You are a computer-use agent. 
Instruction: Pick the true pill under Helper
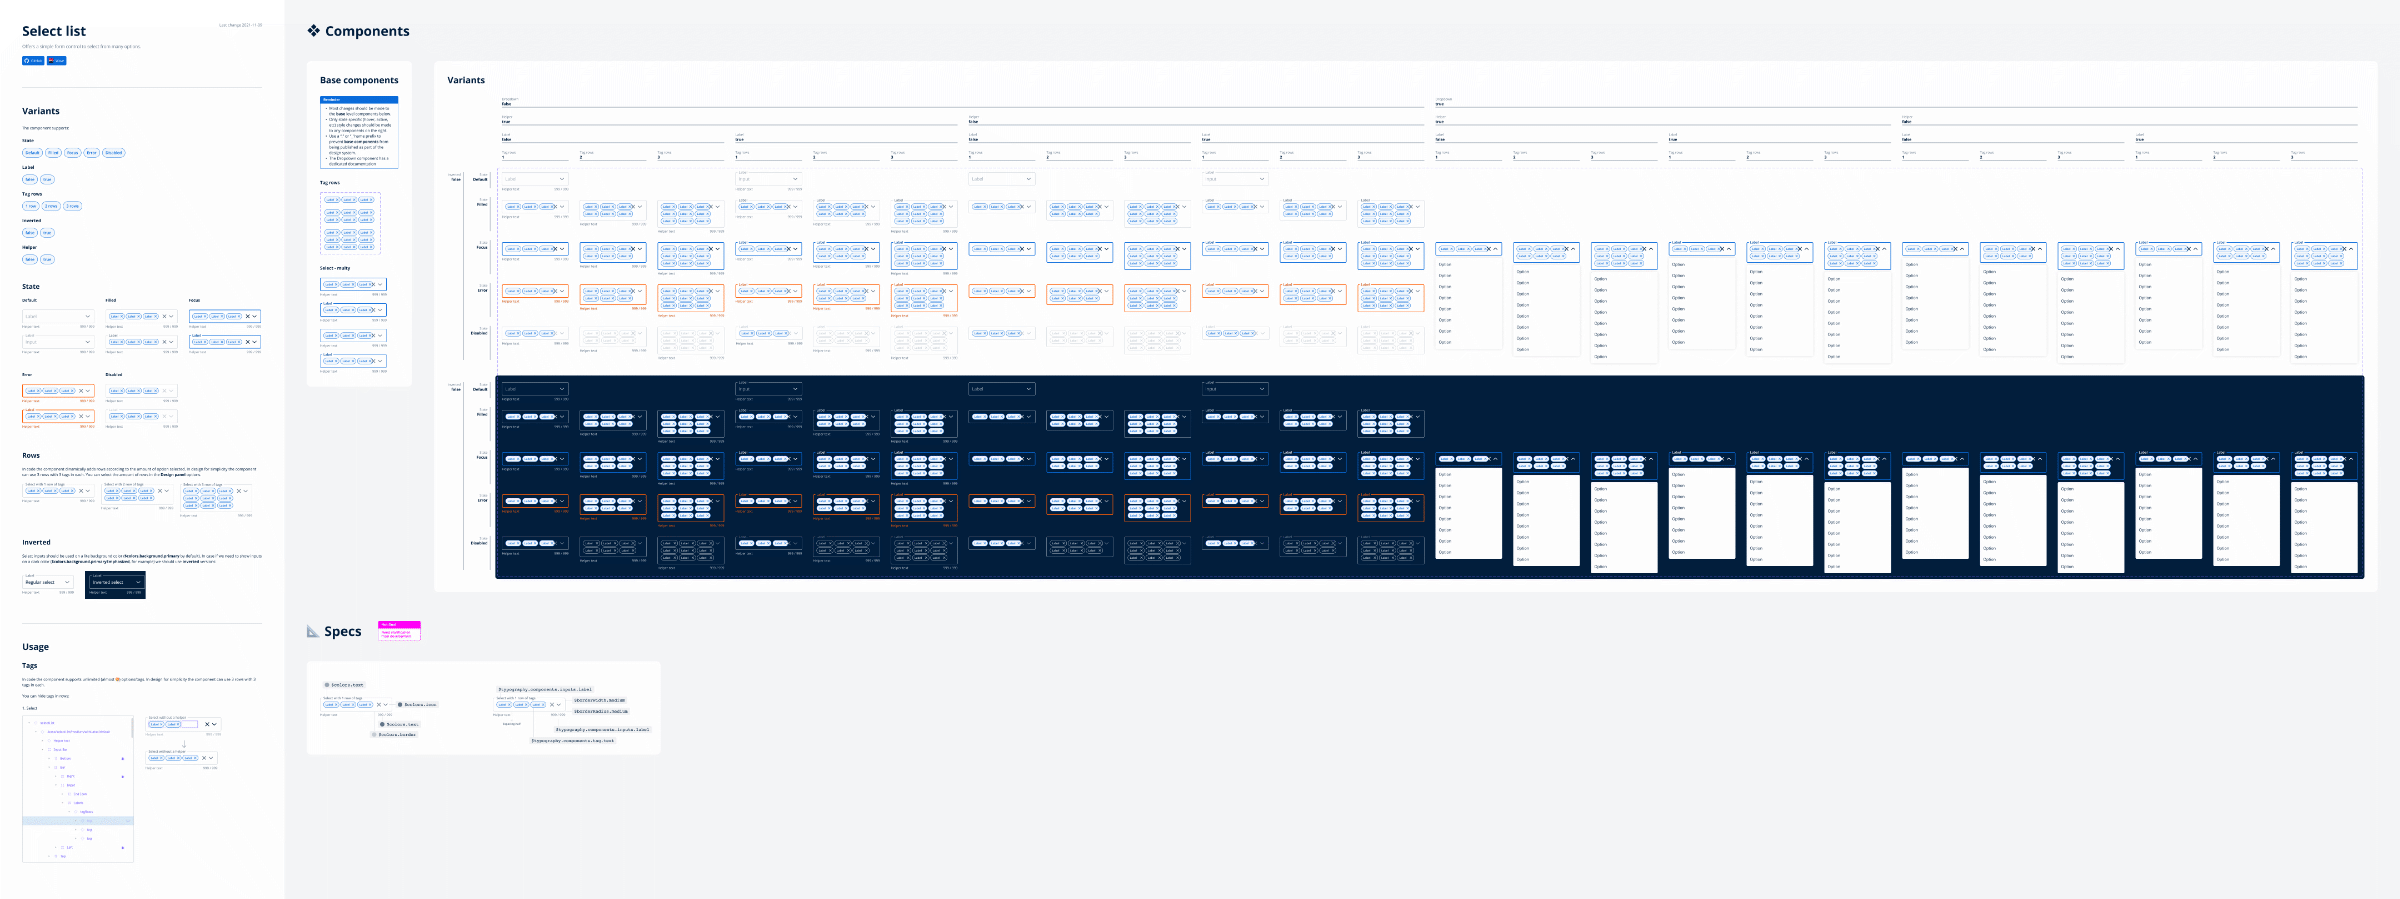pyautogui.click(x=47, y=259)
